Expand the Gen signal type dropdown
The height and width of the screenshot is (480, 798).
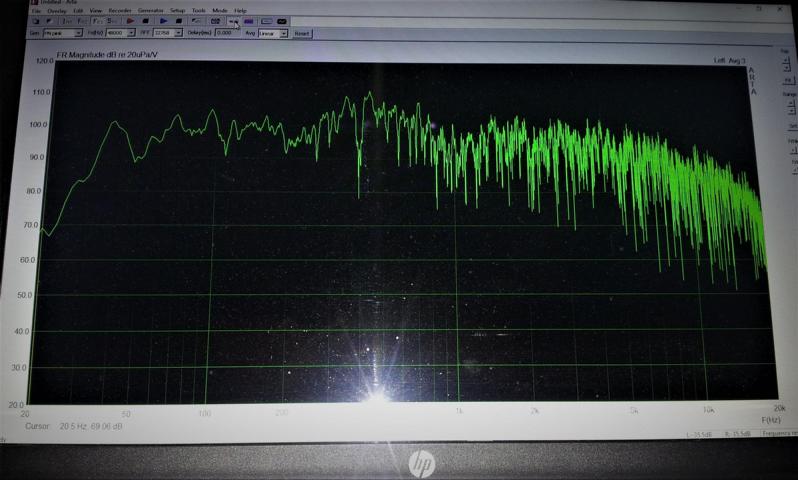point(78,33)
